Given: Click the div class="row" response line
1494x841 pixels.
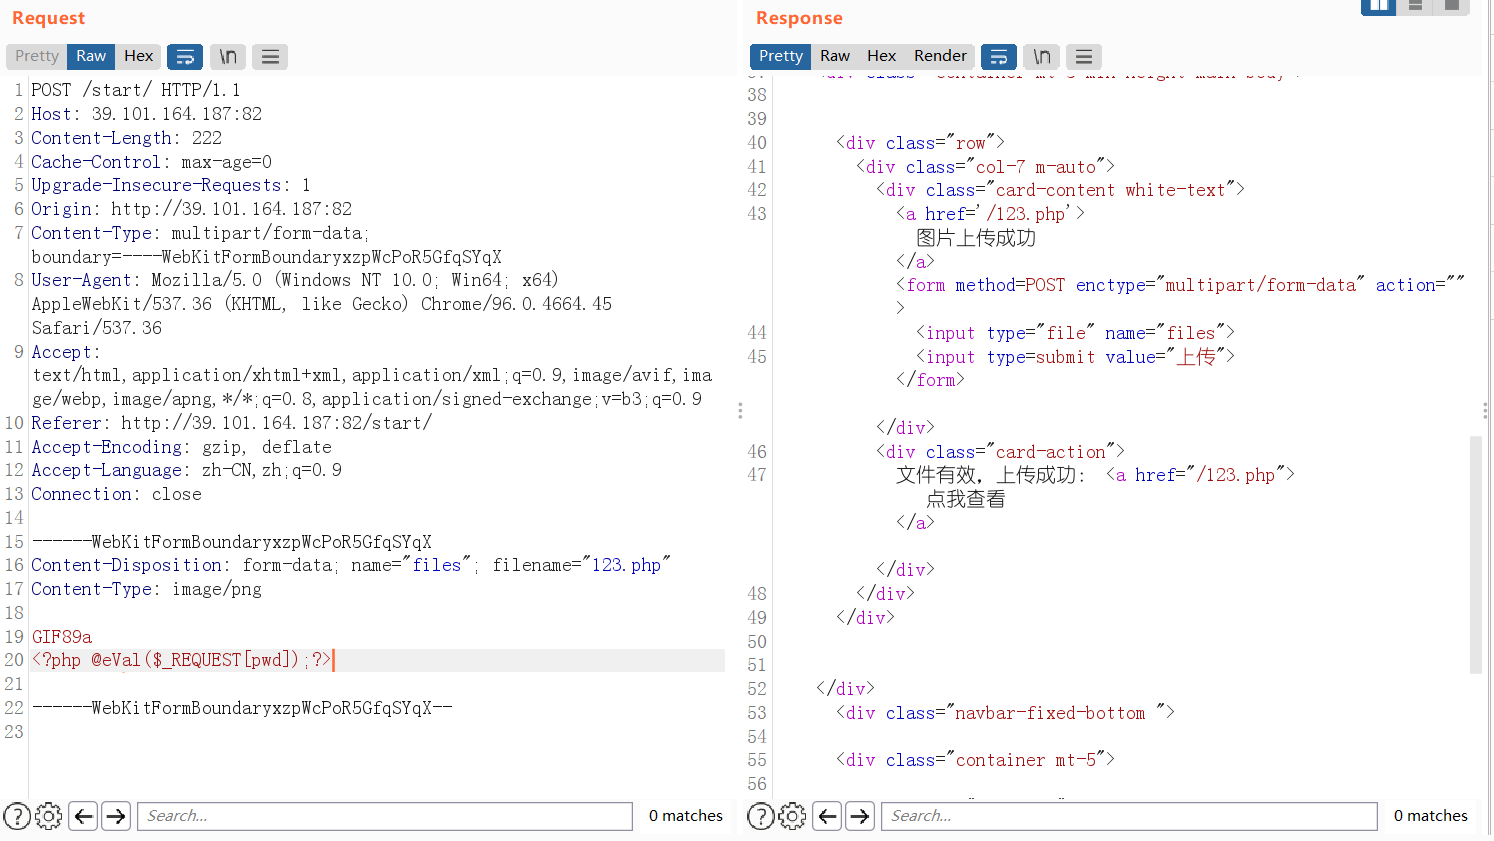Looking at the screenshot, I should pos(921,143).
